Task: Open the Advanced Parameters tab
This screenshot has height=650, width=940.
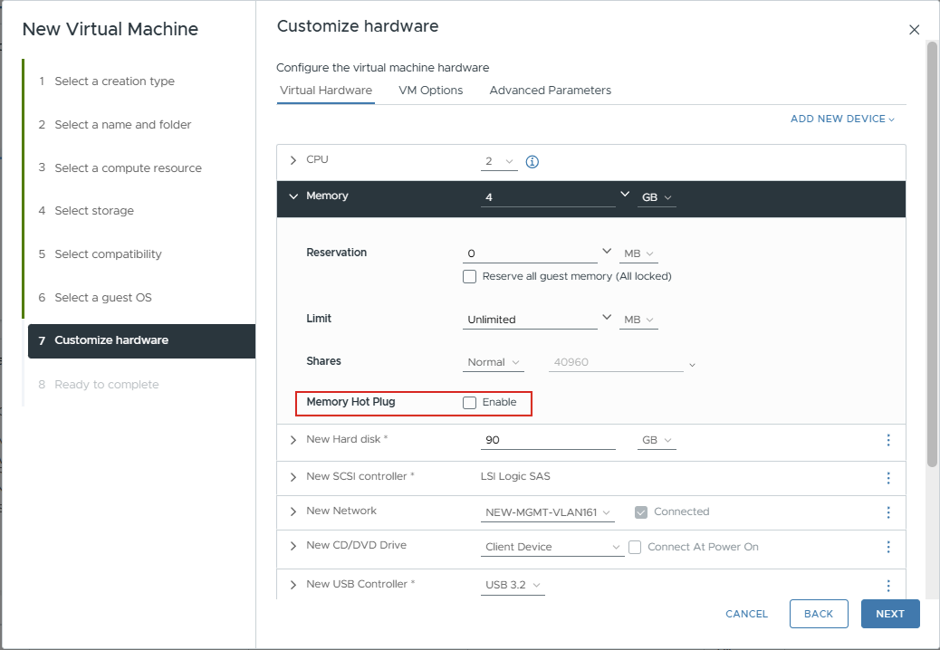Action: (550, 90)
